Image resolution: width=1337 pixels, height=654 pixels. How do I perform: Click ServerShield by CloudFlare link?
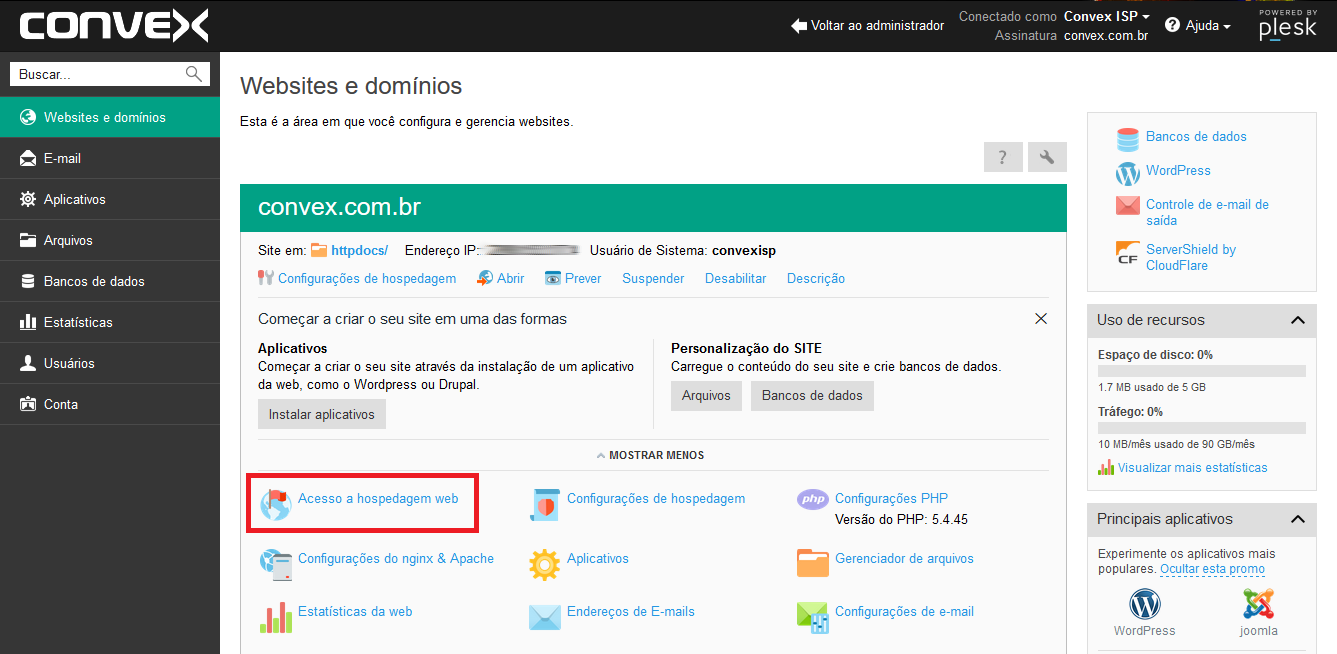[1191, 257]
